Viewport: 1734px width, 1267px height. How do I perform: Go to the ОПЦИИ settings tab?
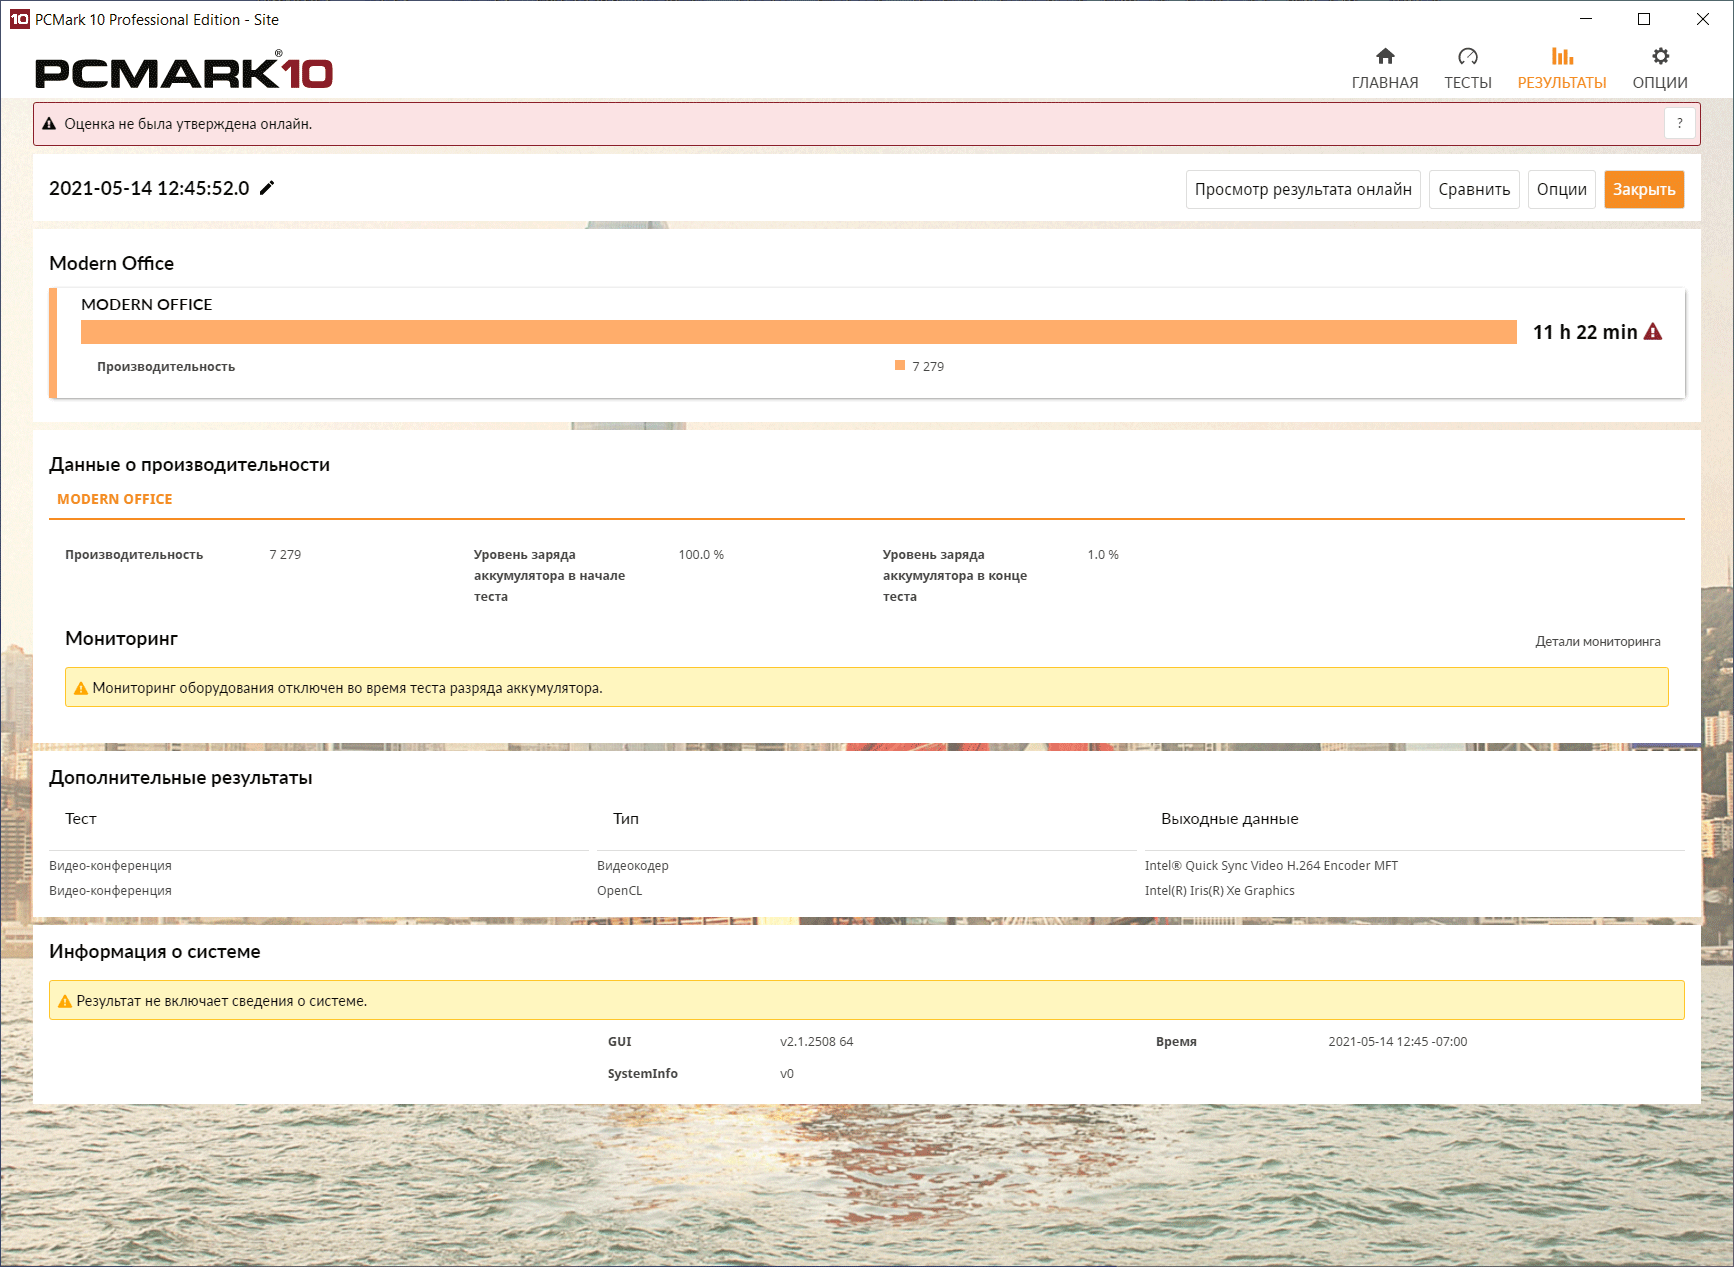[1660, 68]
